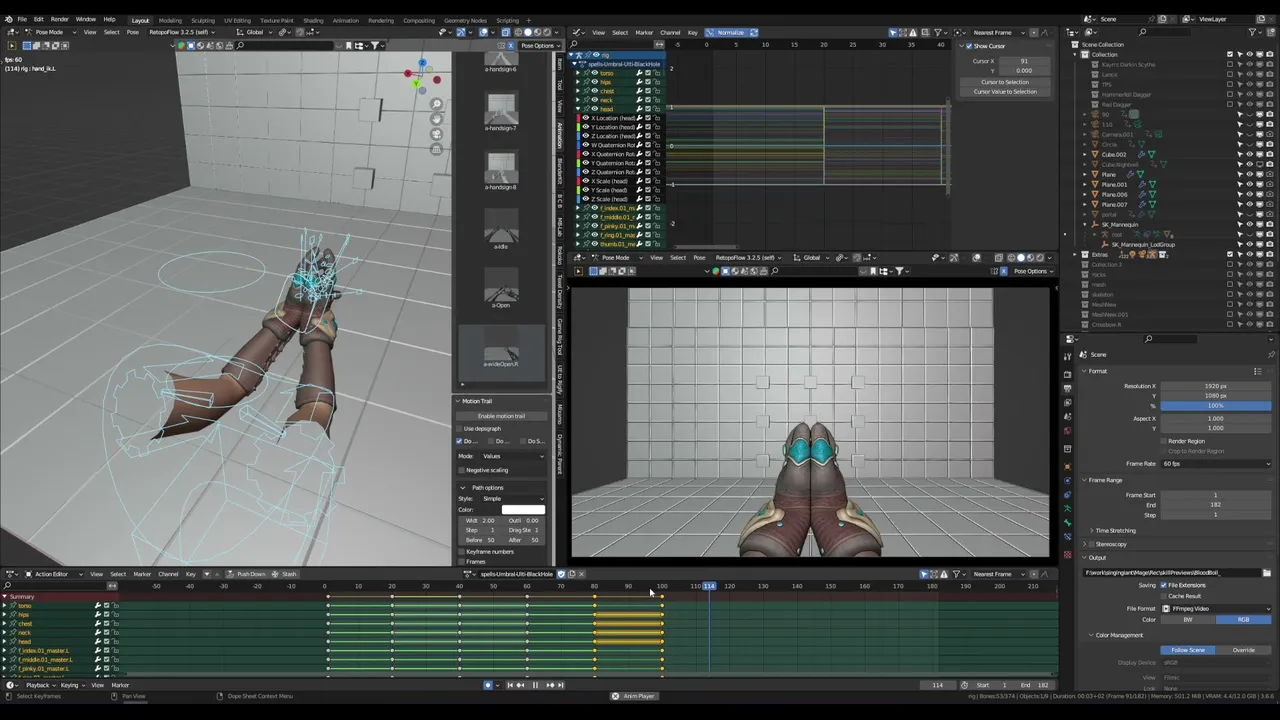Open the File menu

tap(22, 19)
